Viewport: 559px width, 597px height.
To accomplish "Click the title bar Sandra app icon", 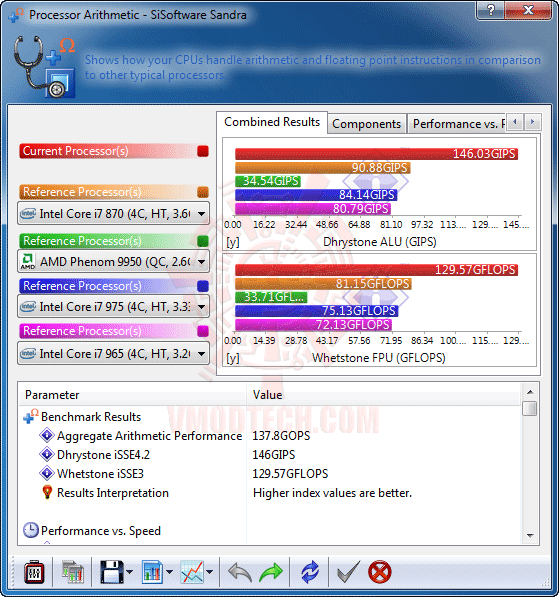I will (16, 15).
